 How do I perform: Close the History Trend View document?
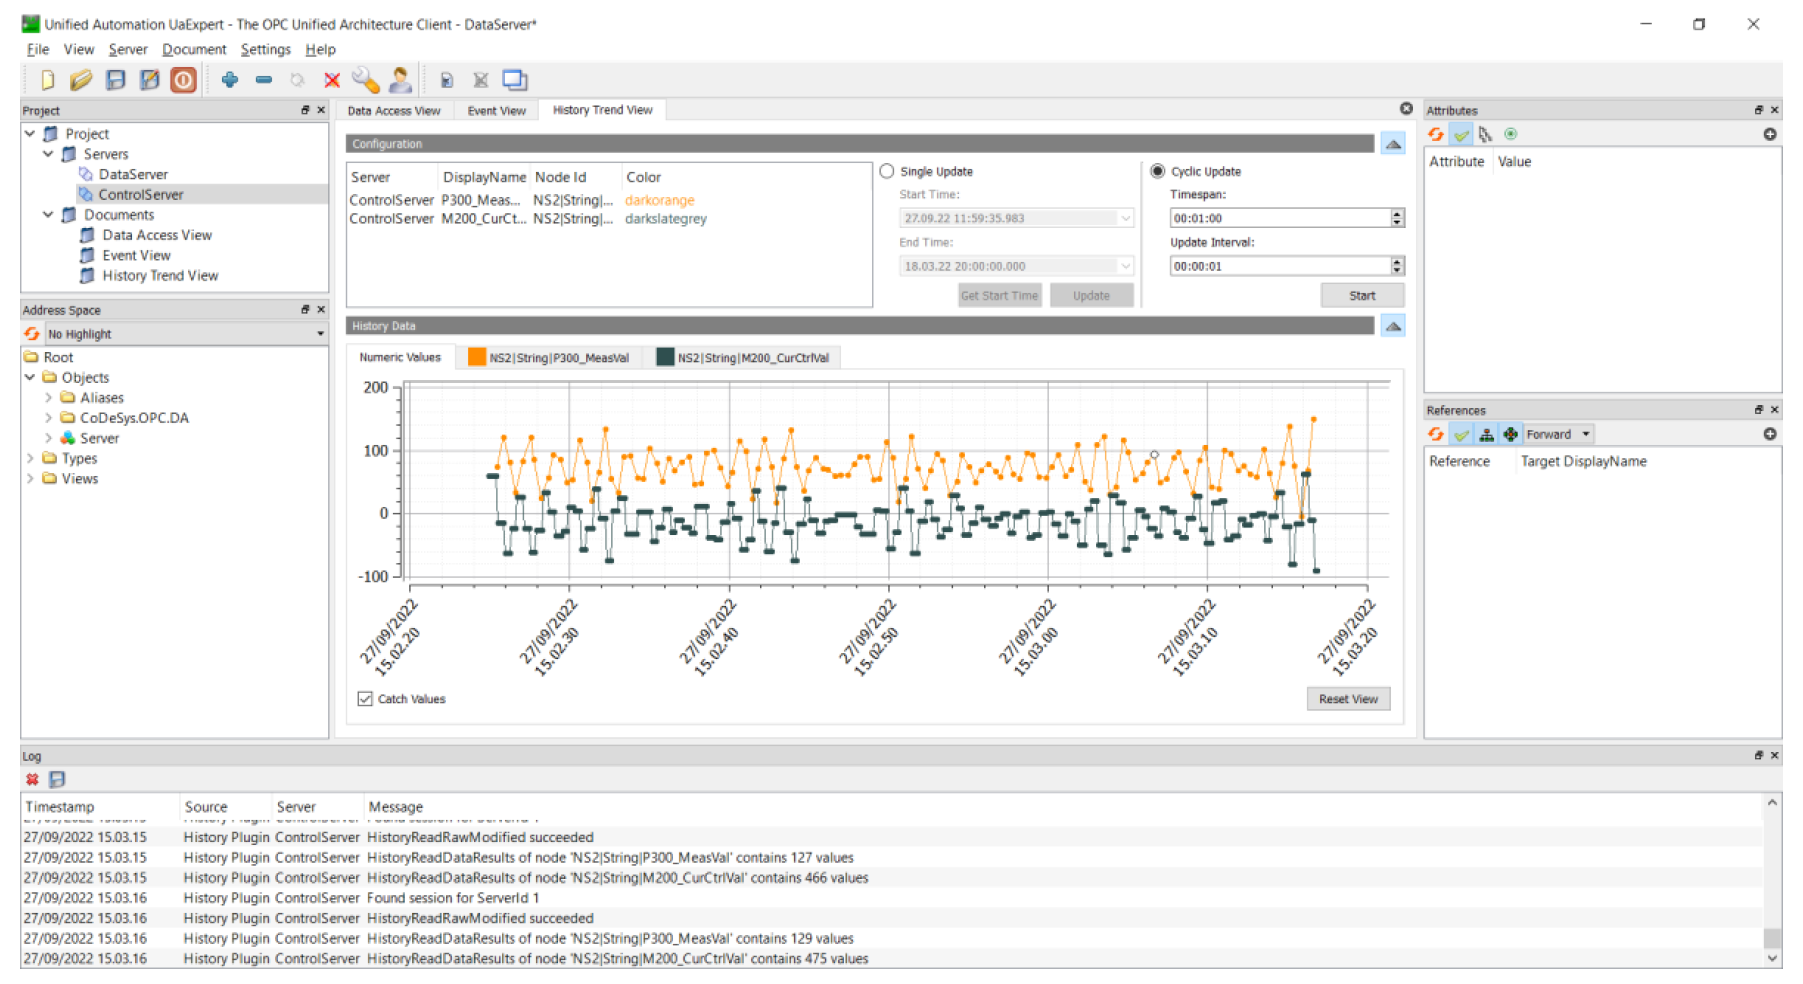pyautogui.click(x=1406, y=109)
